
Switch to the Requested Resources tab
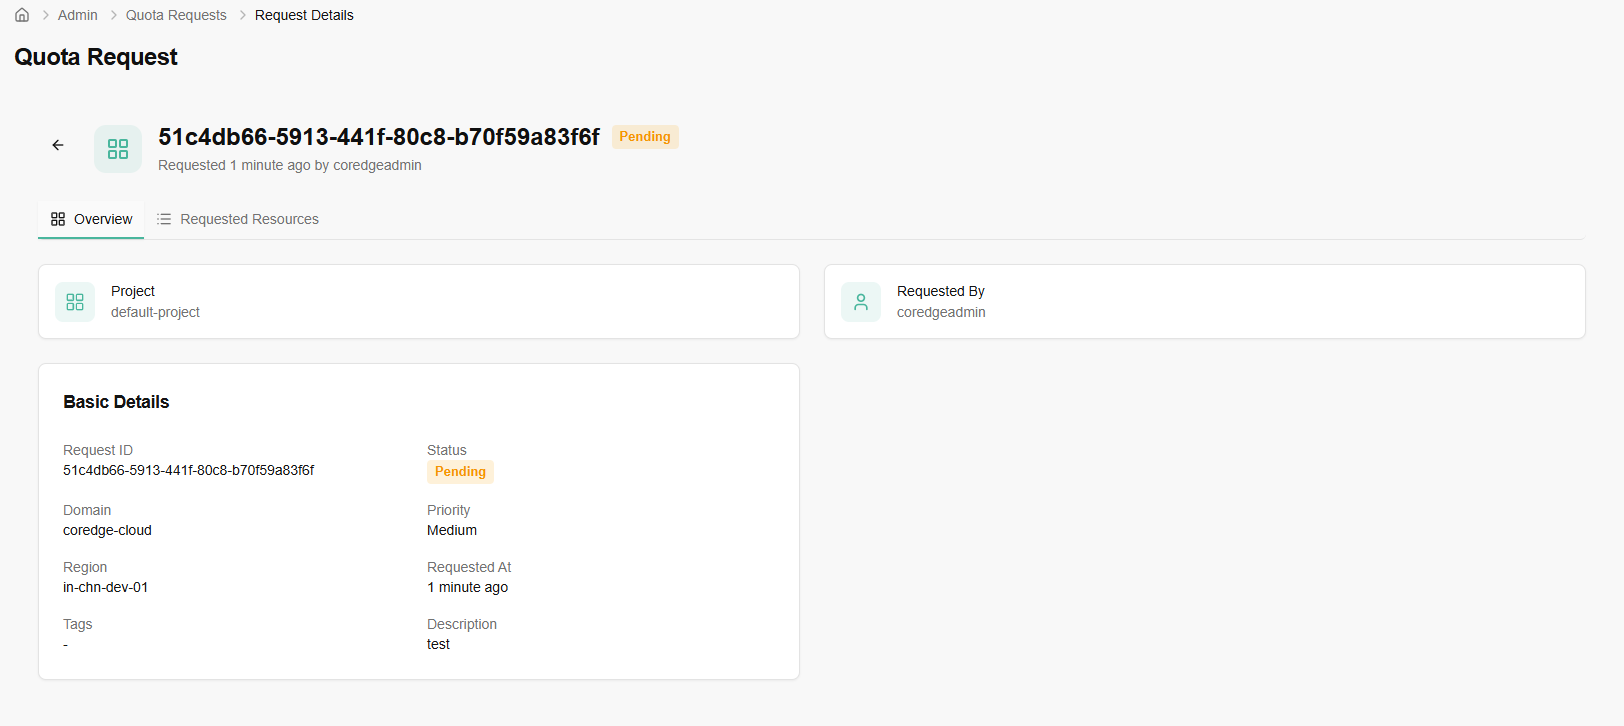pos(249,219)
